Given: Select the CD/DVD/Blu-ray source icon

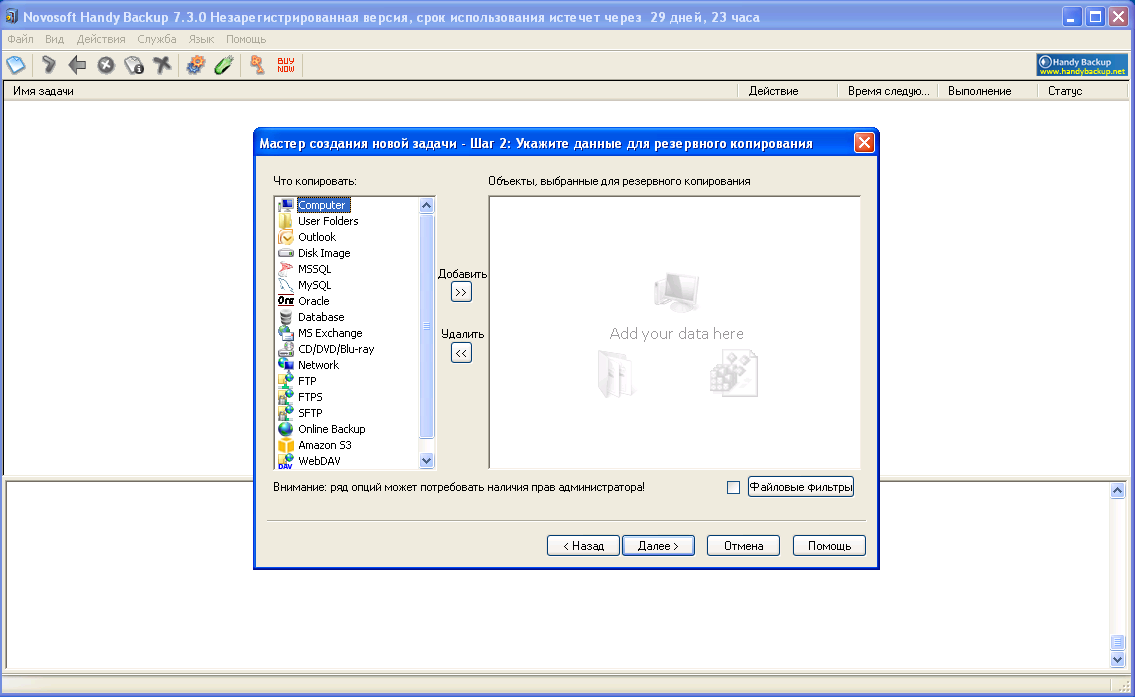Looking at the screenshot, I should [x=286, y=348].
